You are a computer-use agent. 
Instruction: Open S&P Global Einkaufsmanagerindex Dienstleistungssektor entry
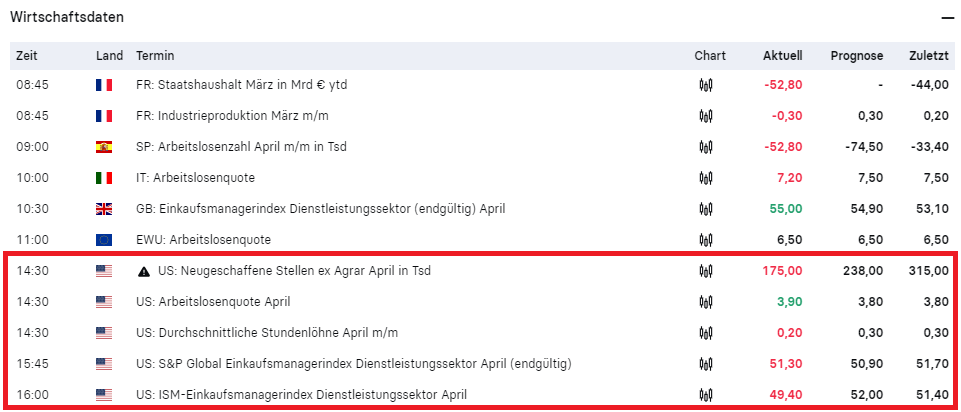[x=354, y=364]
